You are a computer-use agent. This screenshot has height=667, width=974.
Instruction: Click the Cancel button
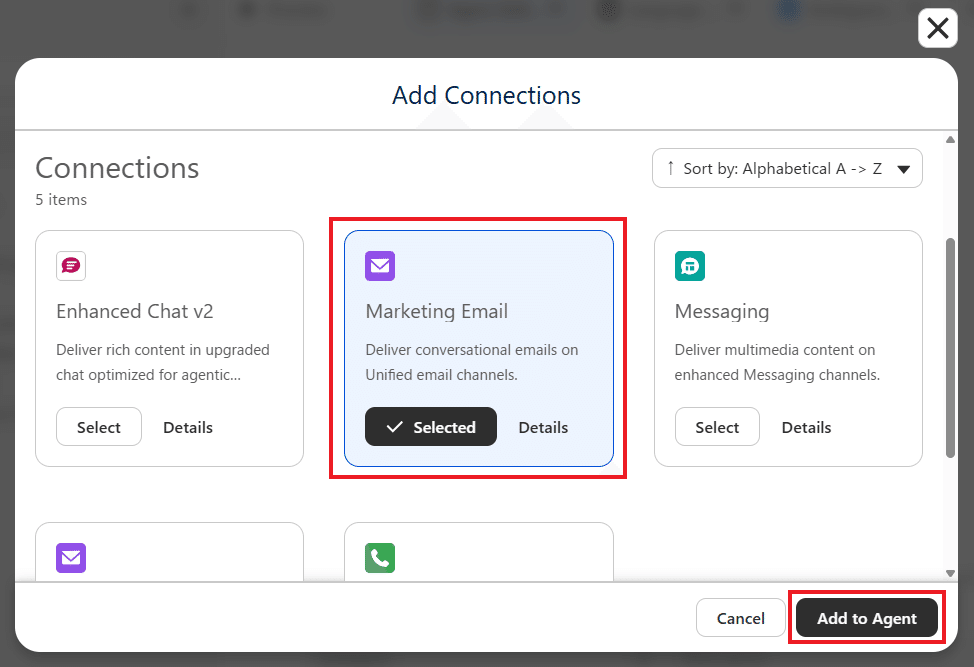(740, 618)
